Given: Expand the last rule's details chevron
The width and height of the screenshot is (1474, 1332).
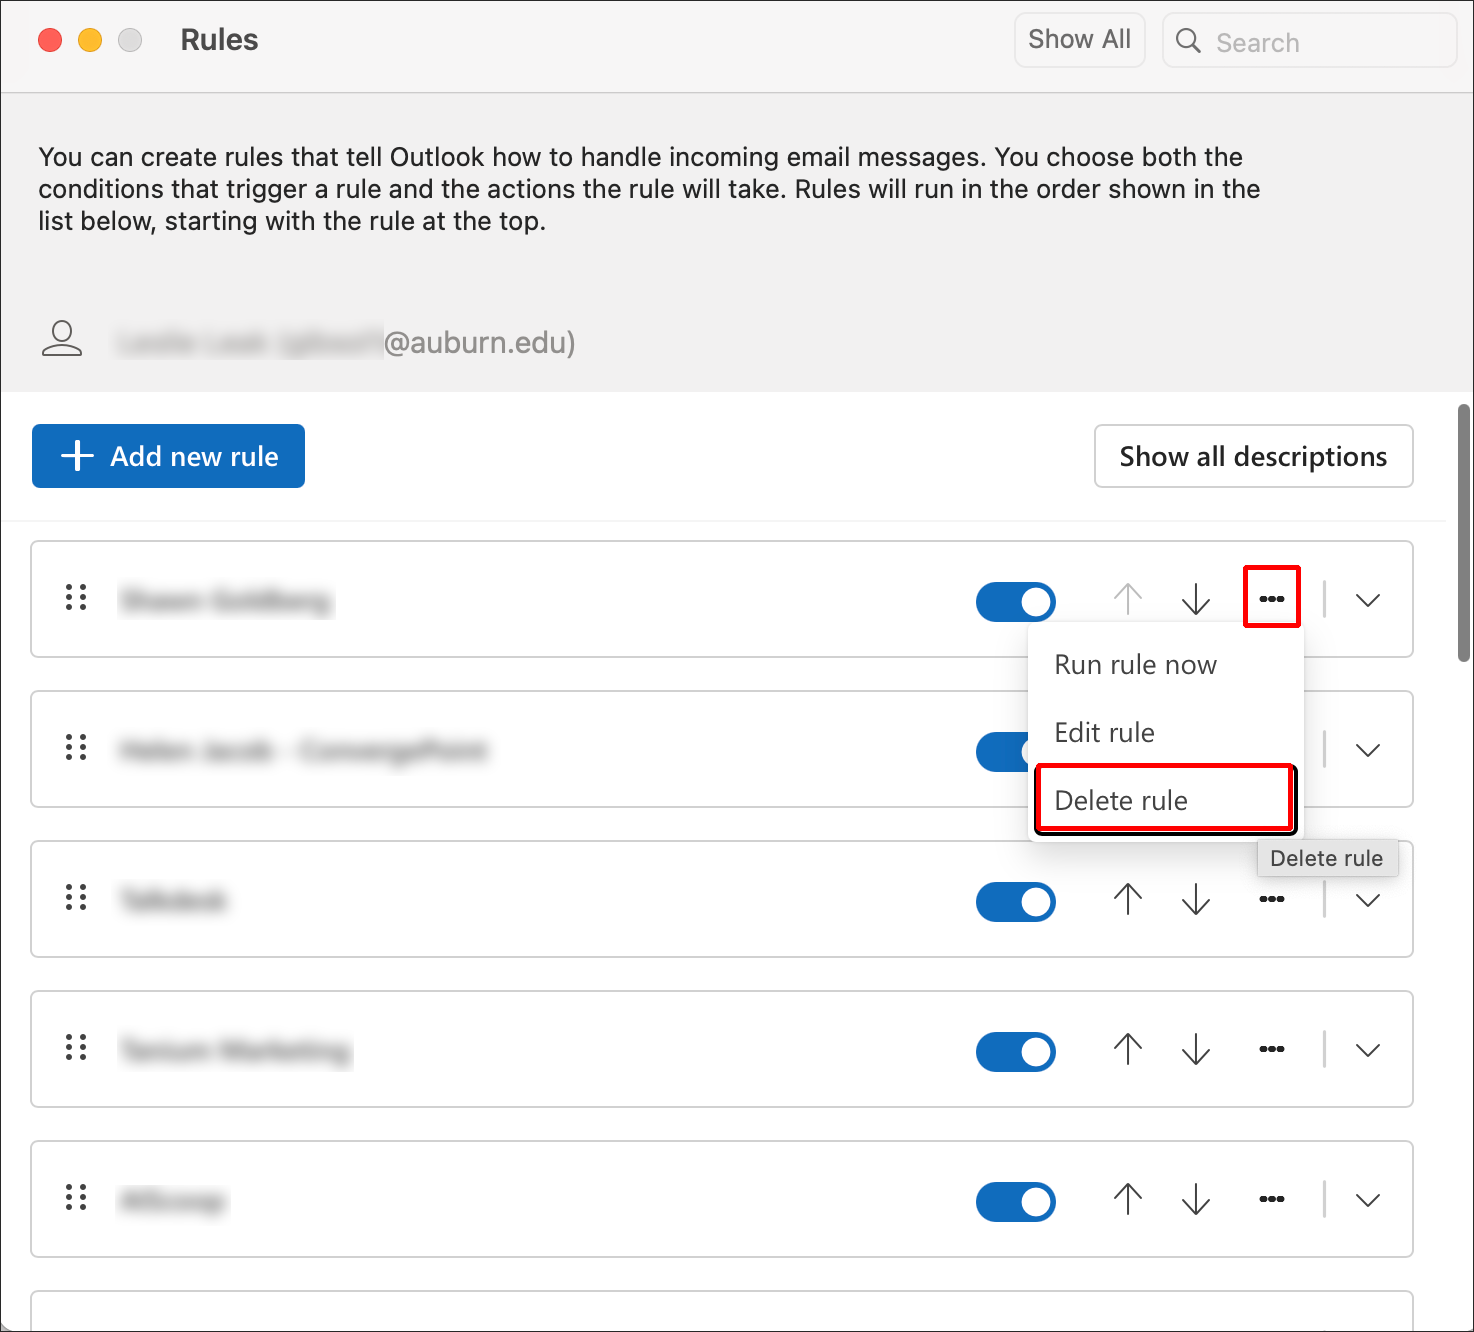Looking at the screenshot, I should 1366,1199.
